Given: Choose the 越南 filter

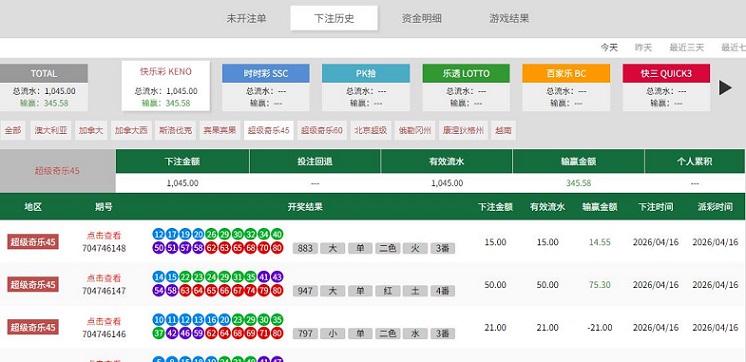Looking at the screenshot, I should click(x=503, y=130).
